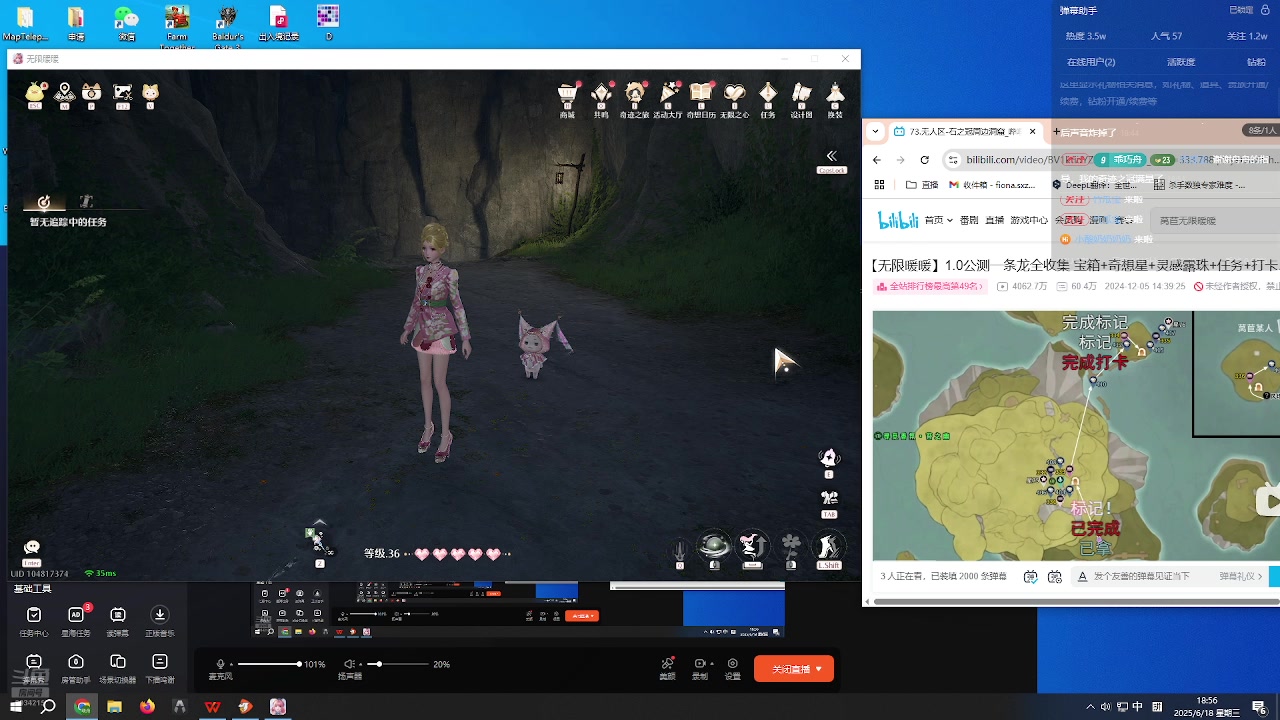The width and height of the screenshot is (1280, 720).
Task: Toggle the lock icon in 弹幕助手 panel
Action: pos(1264,10)
